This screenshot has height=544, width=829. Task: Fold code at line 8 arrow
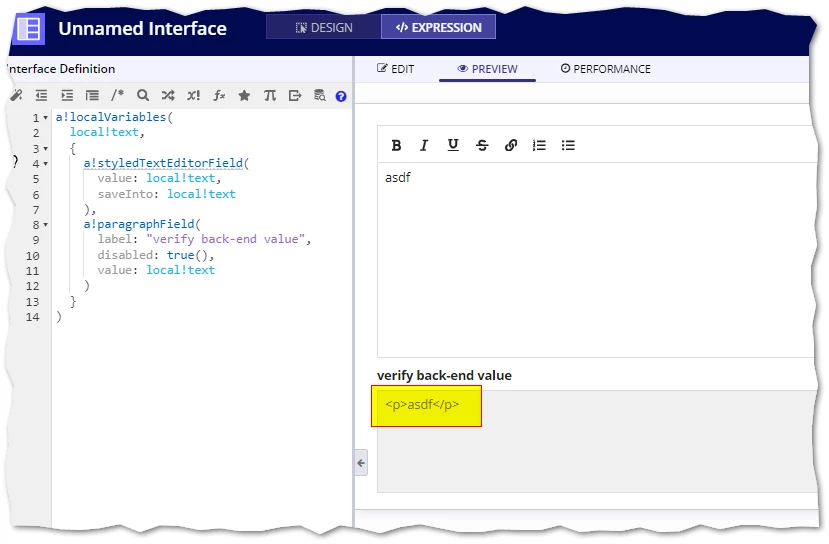(x=45, y=225)
